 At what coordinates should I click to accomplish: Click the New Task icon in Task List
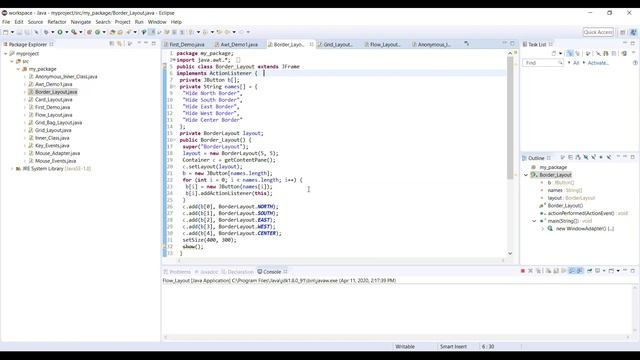pyautogui.click(x=554, y=53)
